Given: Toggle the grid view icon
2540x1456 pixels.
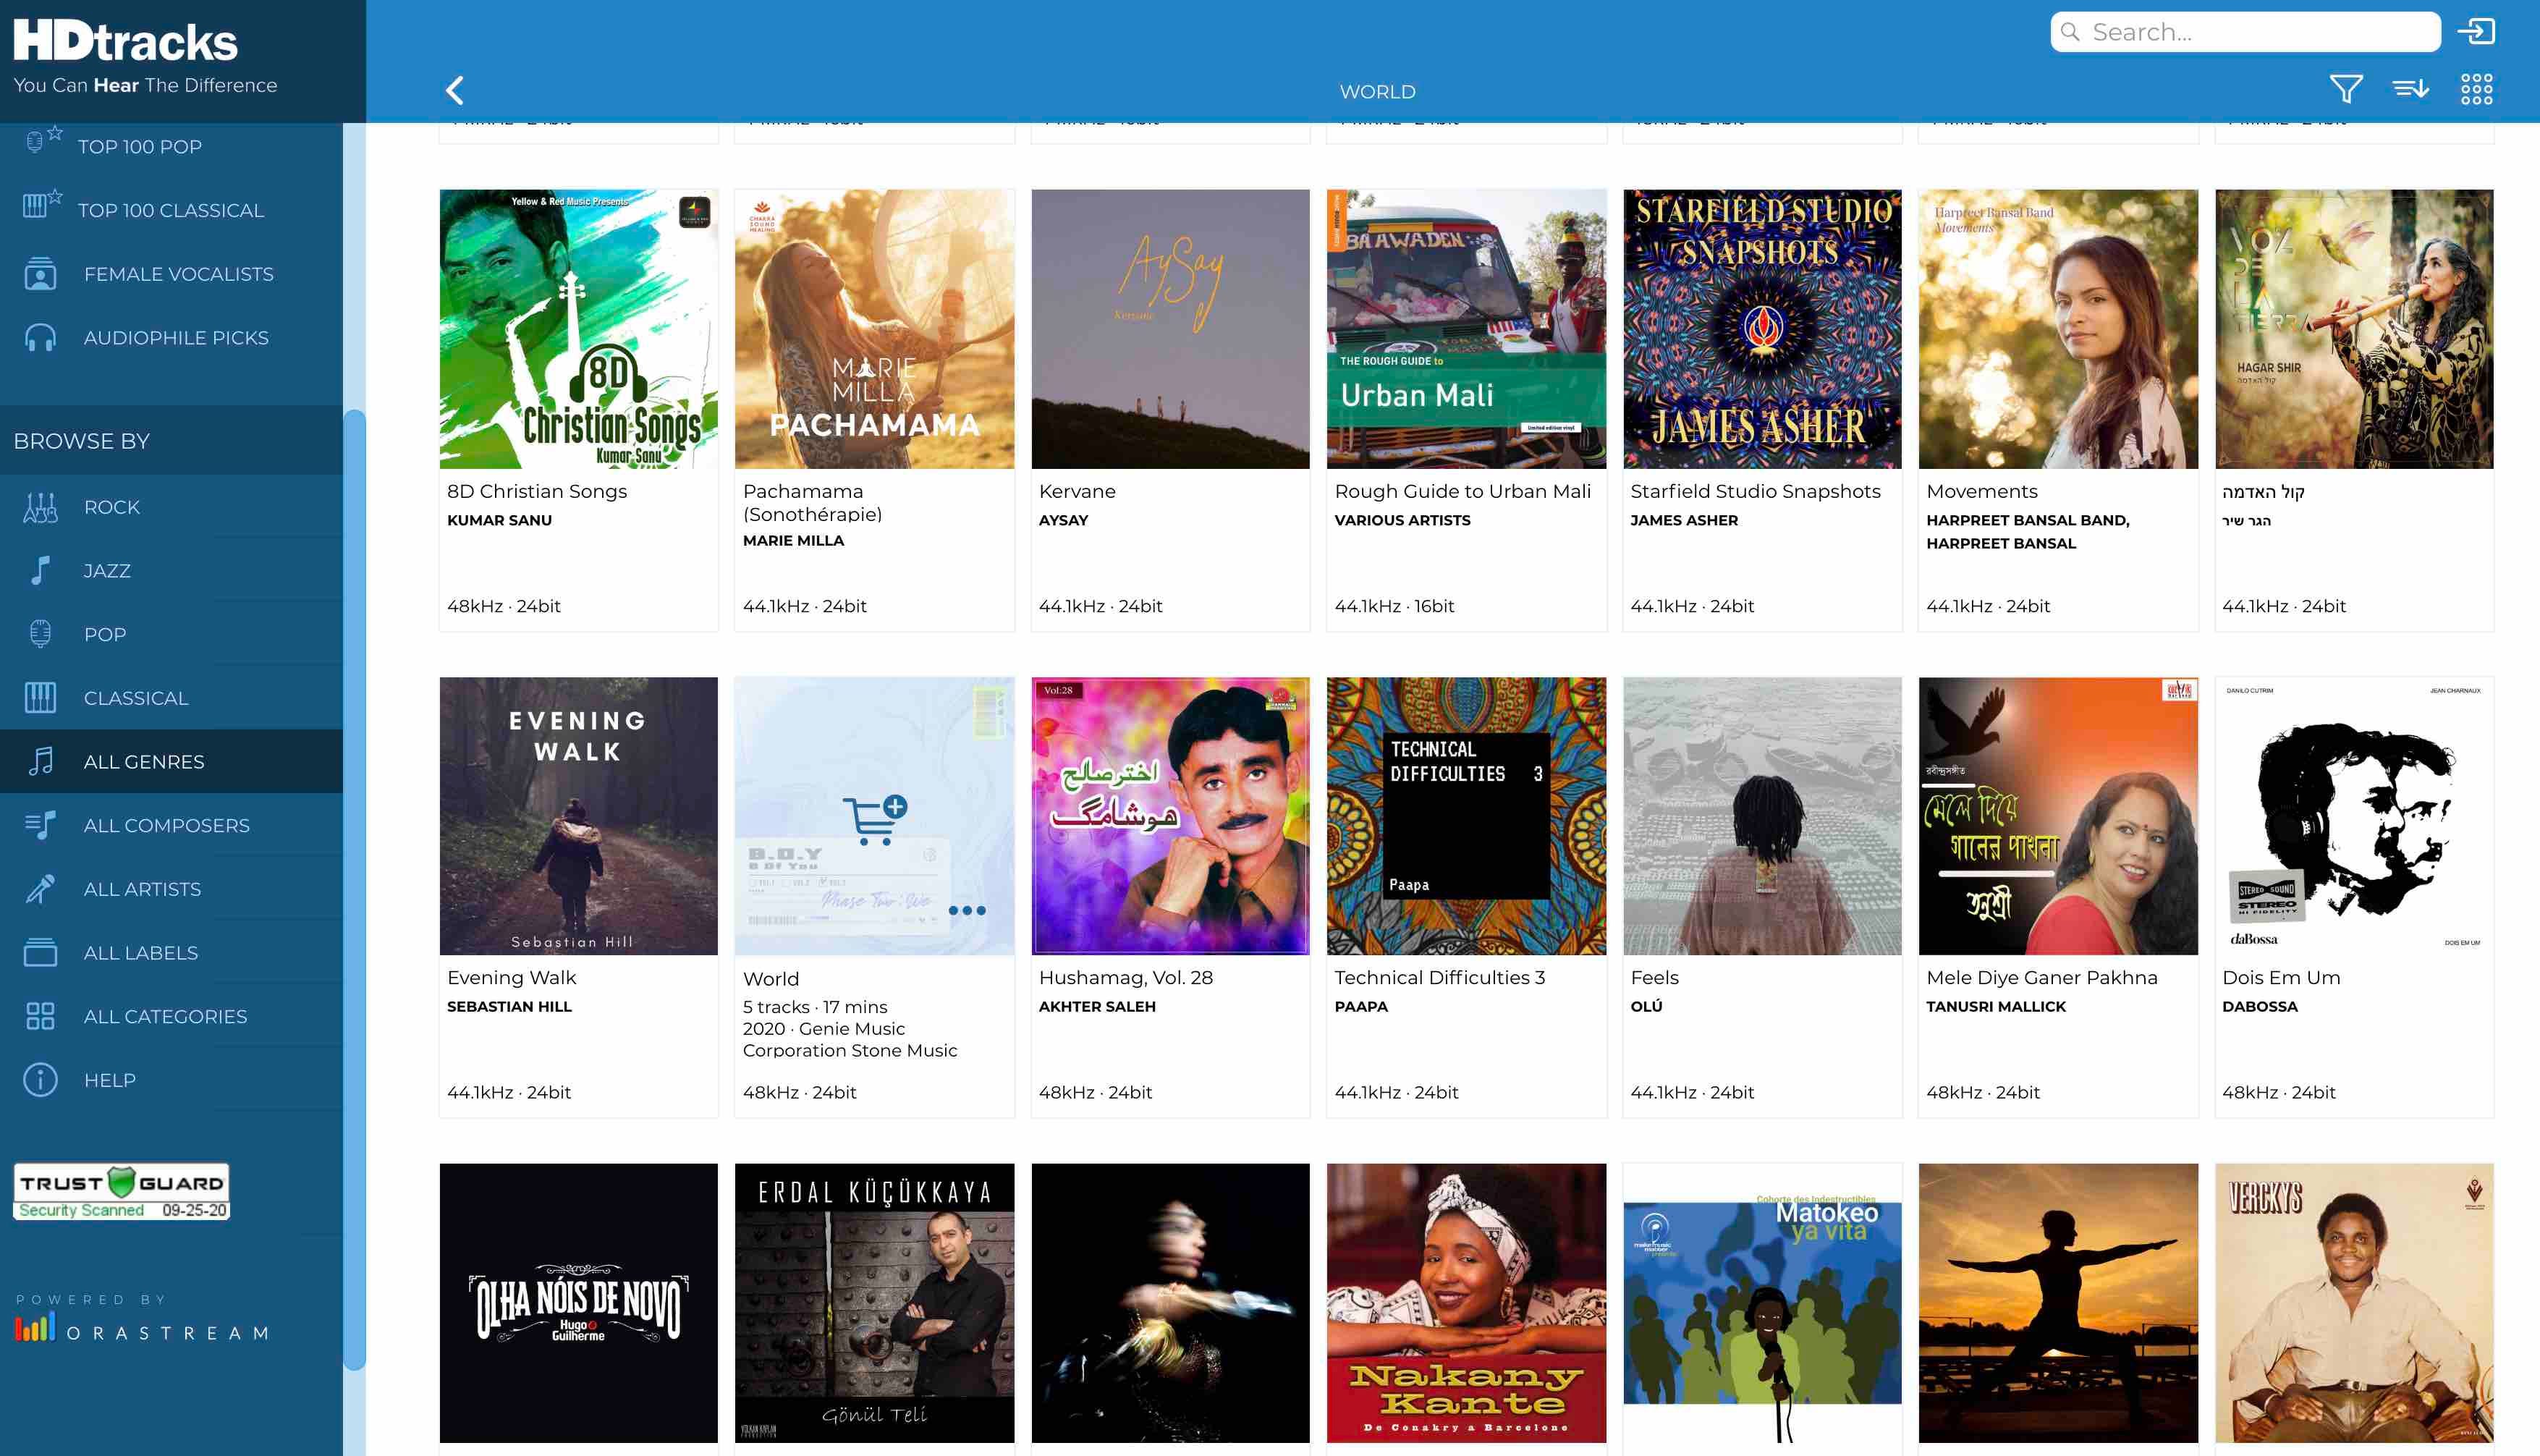Looking at the screenshot, I should tap(2476, 90).
